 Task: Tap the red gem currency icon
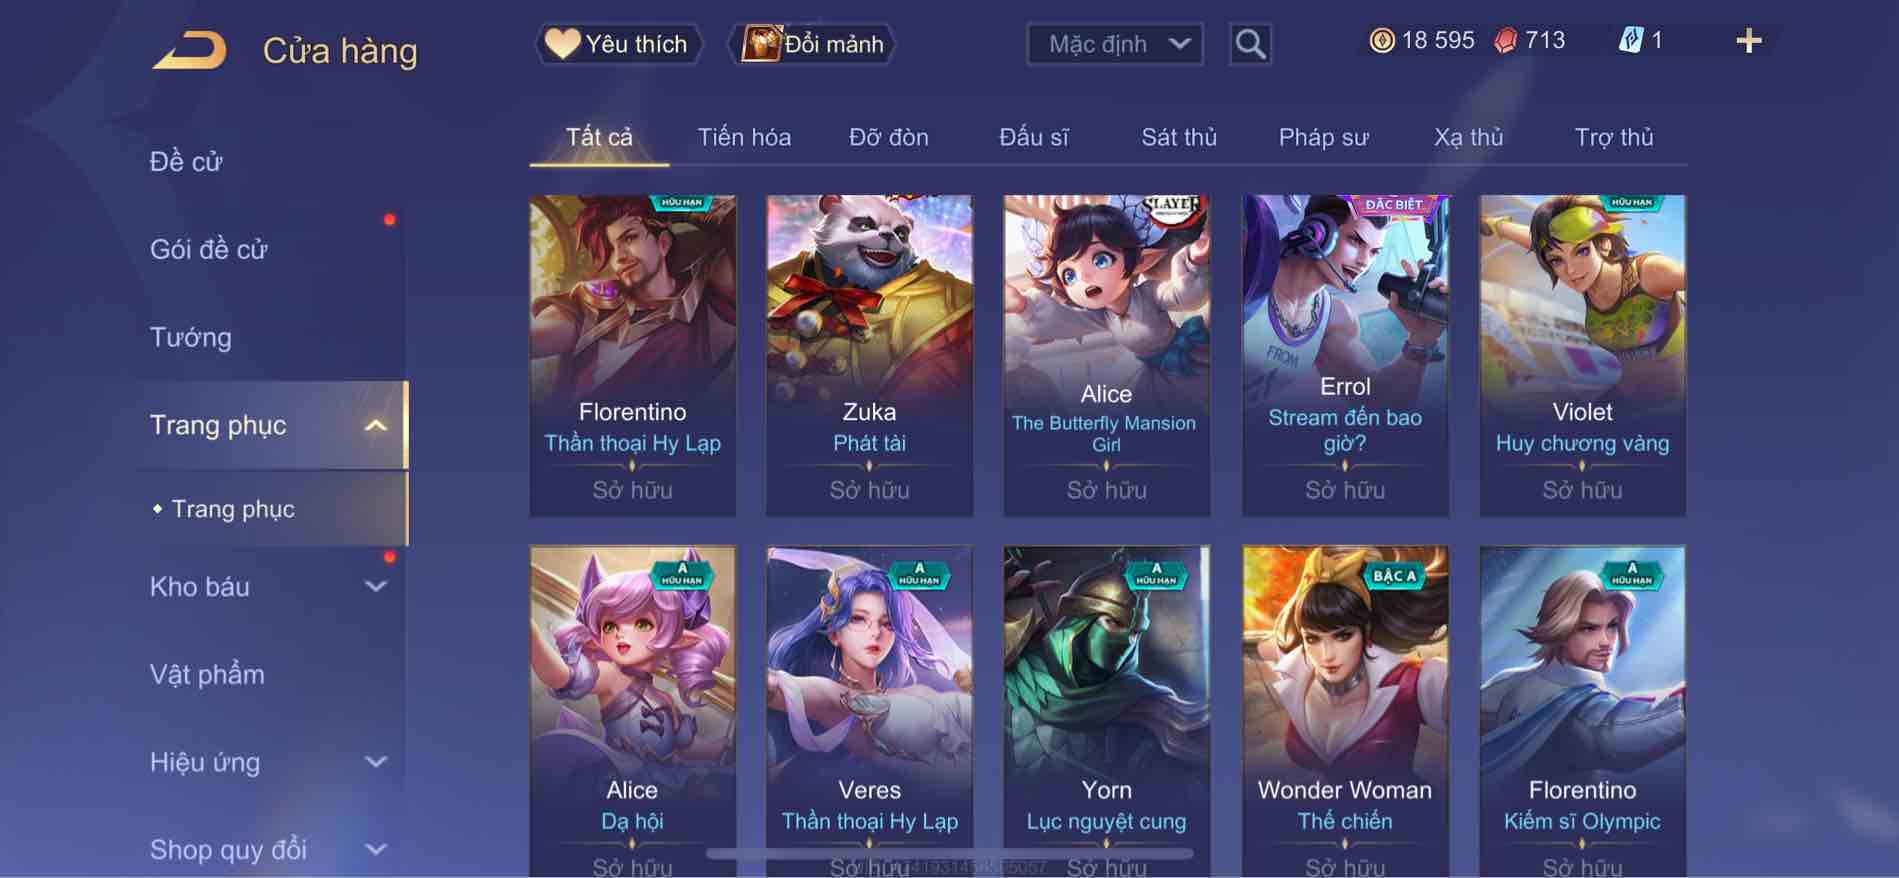(1506, 41)
